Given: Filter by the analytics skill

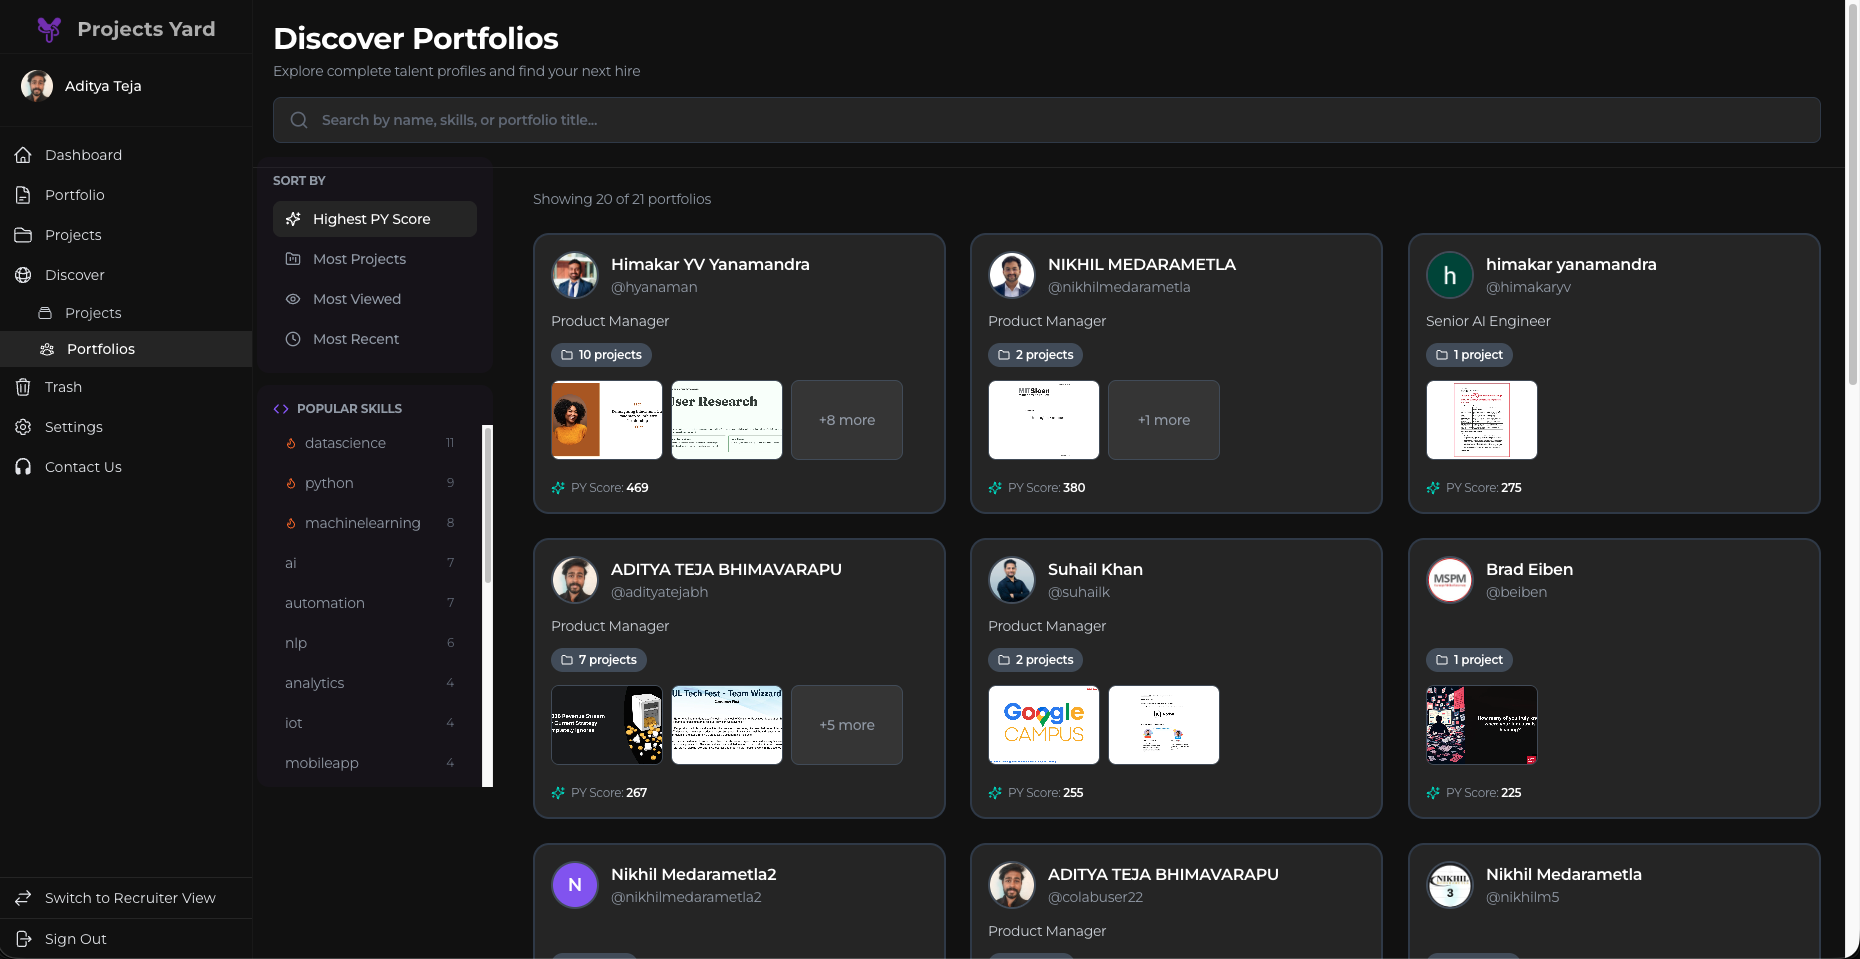Looking at the screenshot, I should [x=370, y=683].
